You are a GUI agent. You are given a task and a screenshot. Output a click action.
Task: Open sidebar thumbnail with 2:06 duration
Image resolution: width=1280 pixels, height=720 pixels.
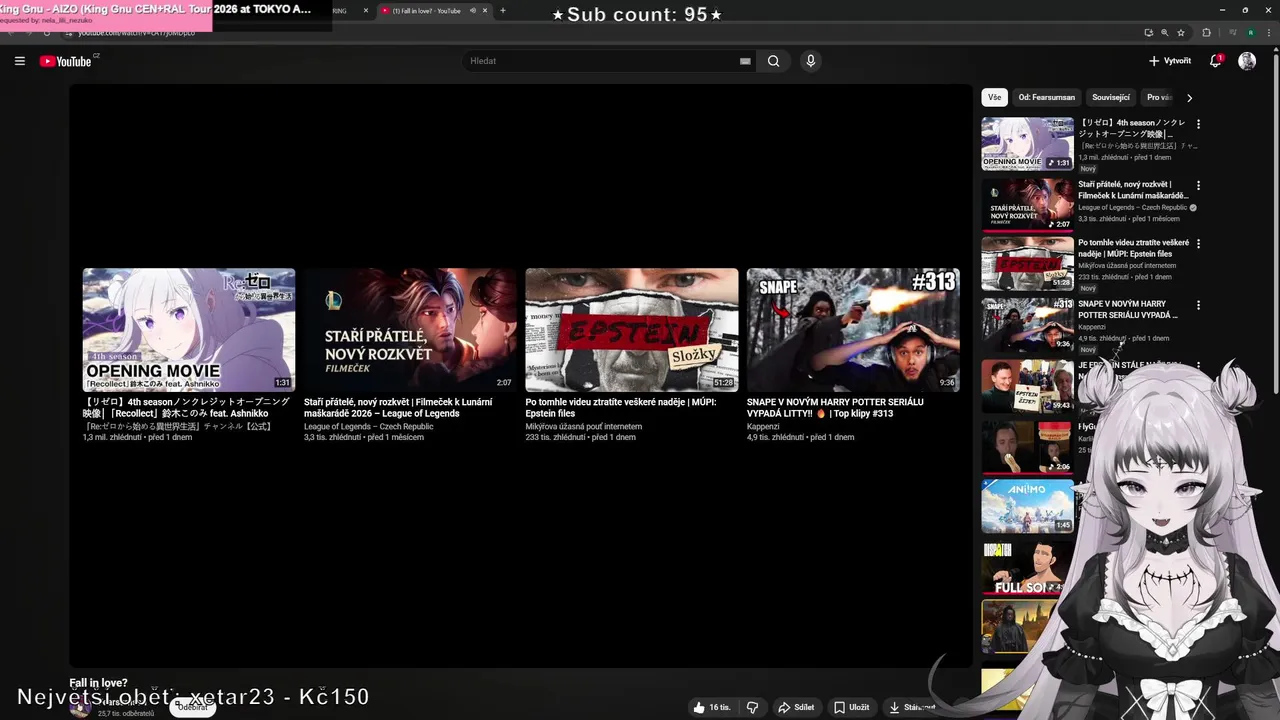click(1027, 446)
